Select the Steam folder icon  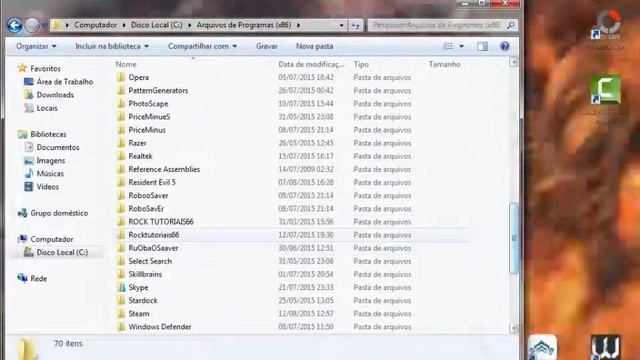tap(121, 313)
